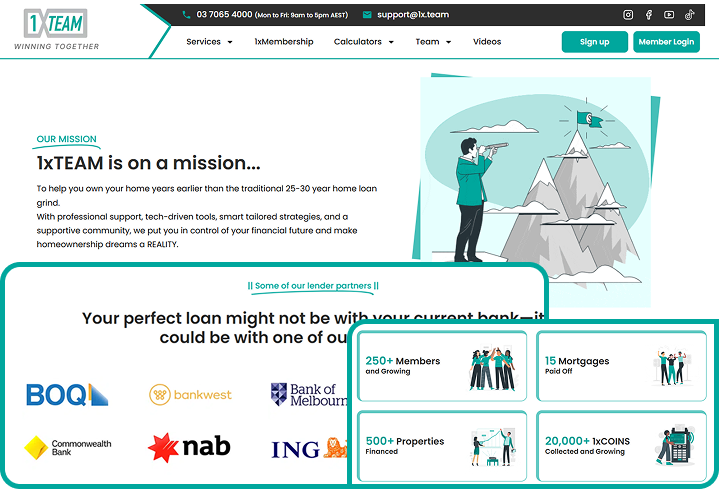Click the Facebook icon in top bar
The height and width of the screenshot is (489, 719).
[649, 15]
